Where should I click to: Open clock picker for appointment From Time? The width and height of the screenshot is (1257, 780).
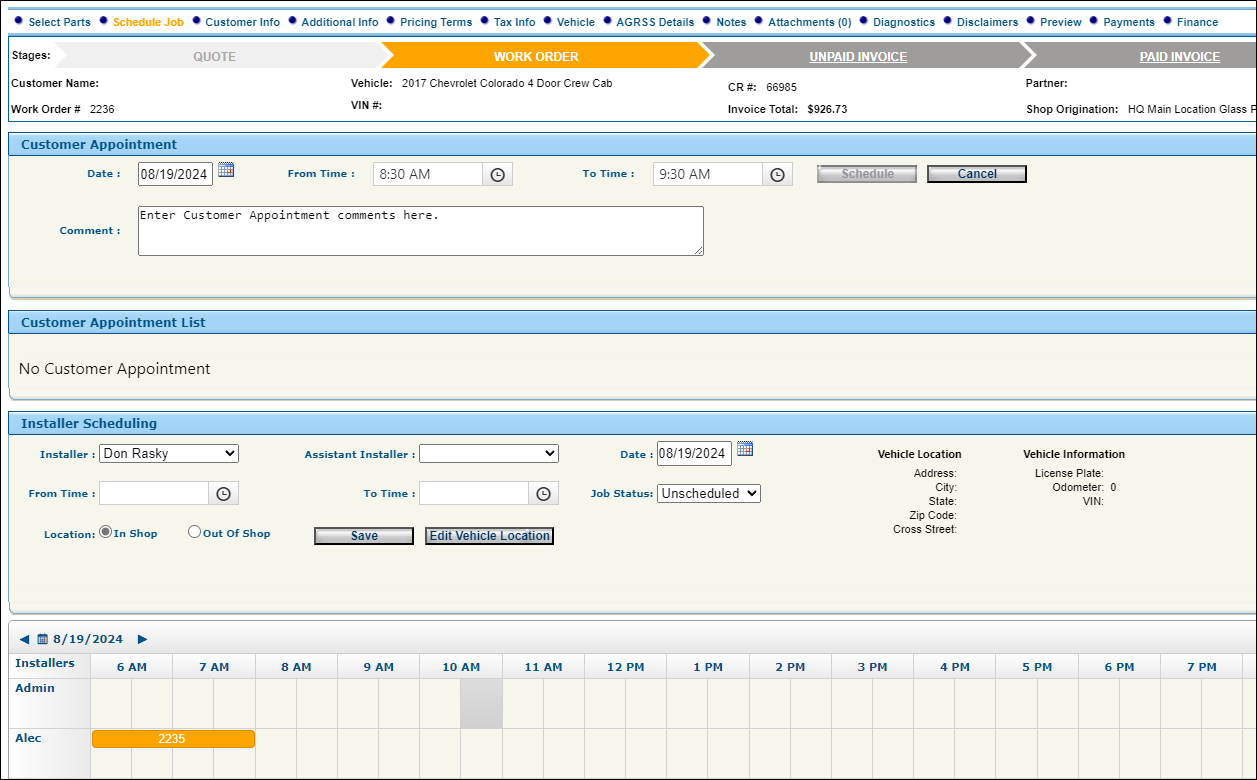497,174
